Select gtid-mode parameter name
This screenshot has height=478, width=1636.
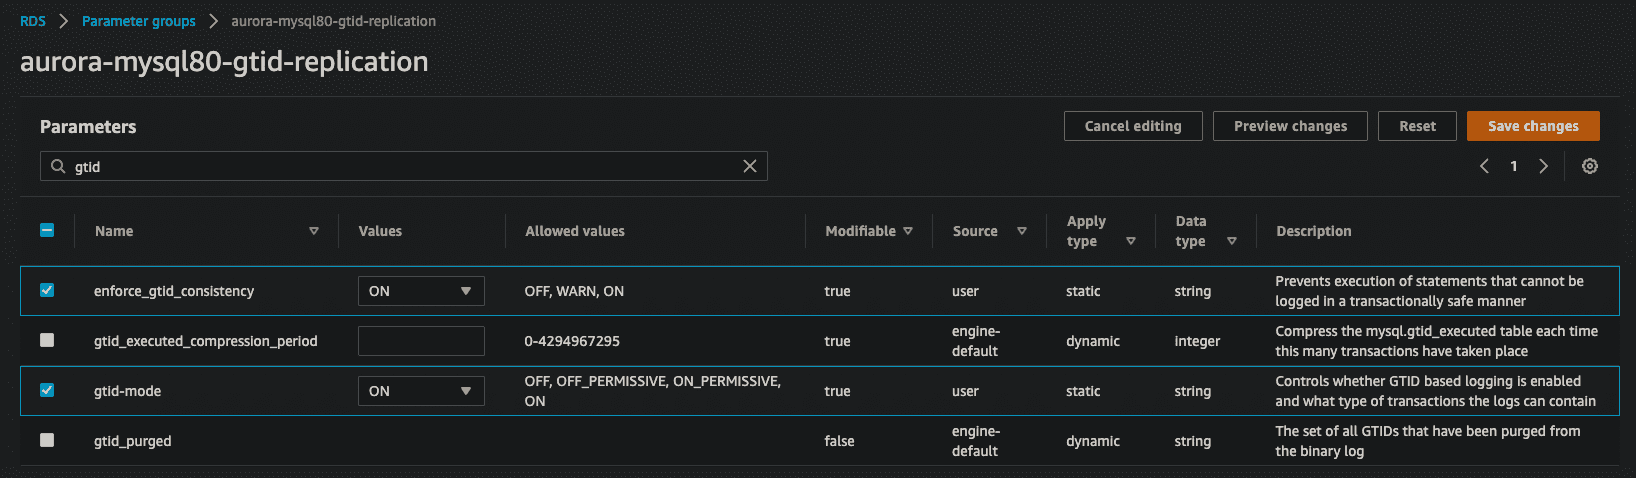[127, 391]
